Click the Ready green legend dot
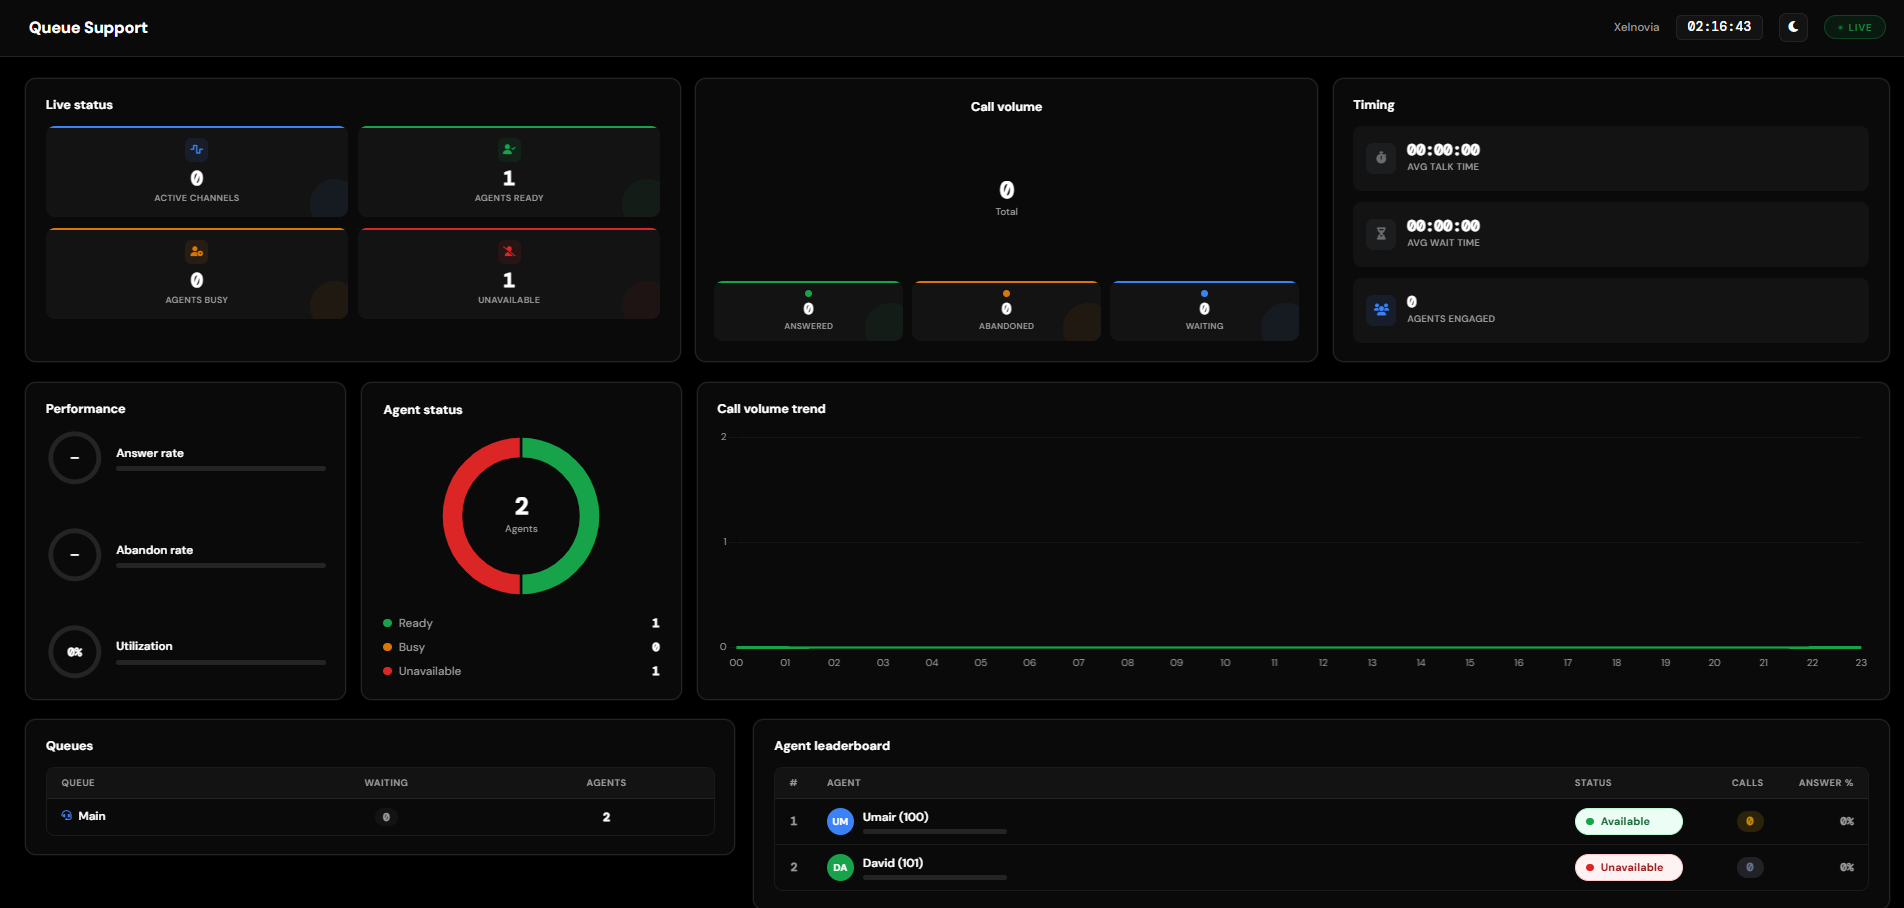The image size is (1904, 908). (x=387, y=623)
